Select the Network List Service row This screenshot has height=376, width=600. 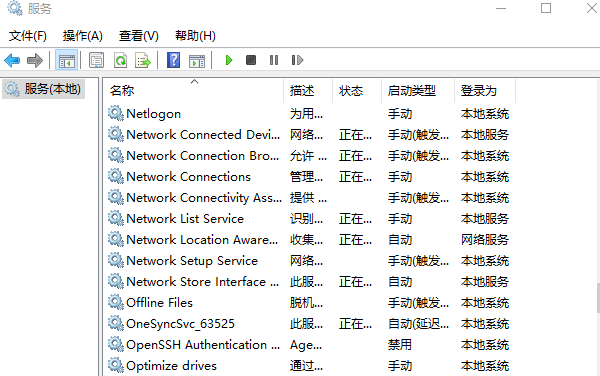308,219
